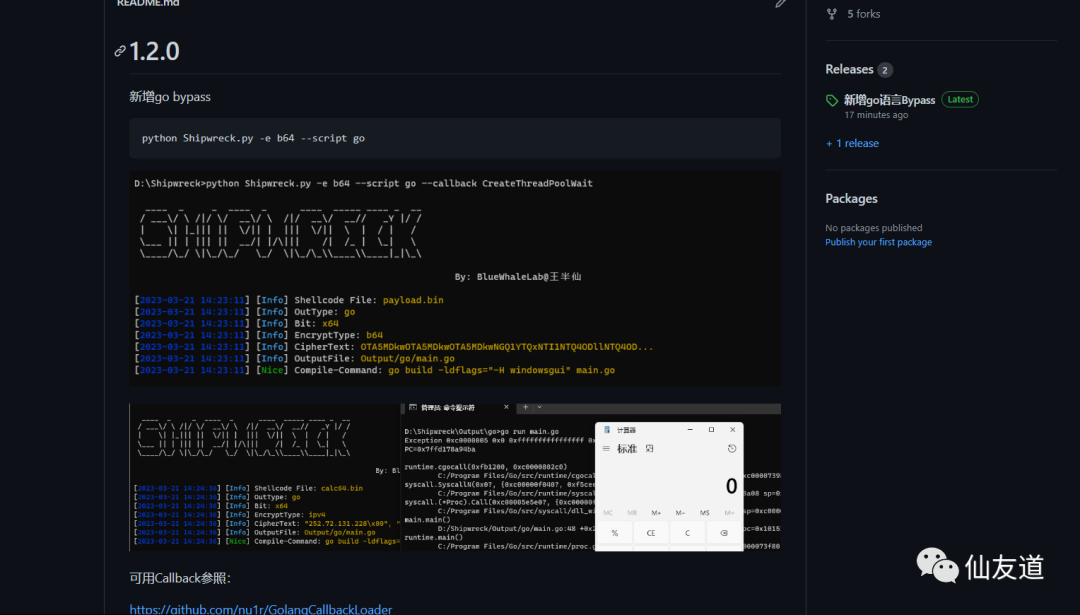Click Publish your first package
This screenshot has width=1080, height=615.
[878, 242]
